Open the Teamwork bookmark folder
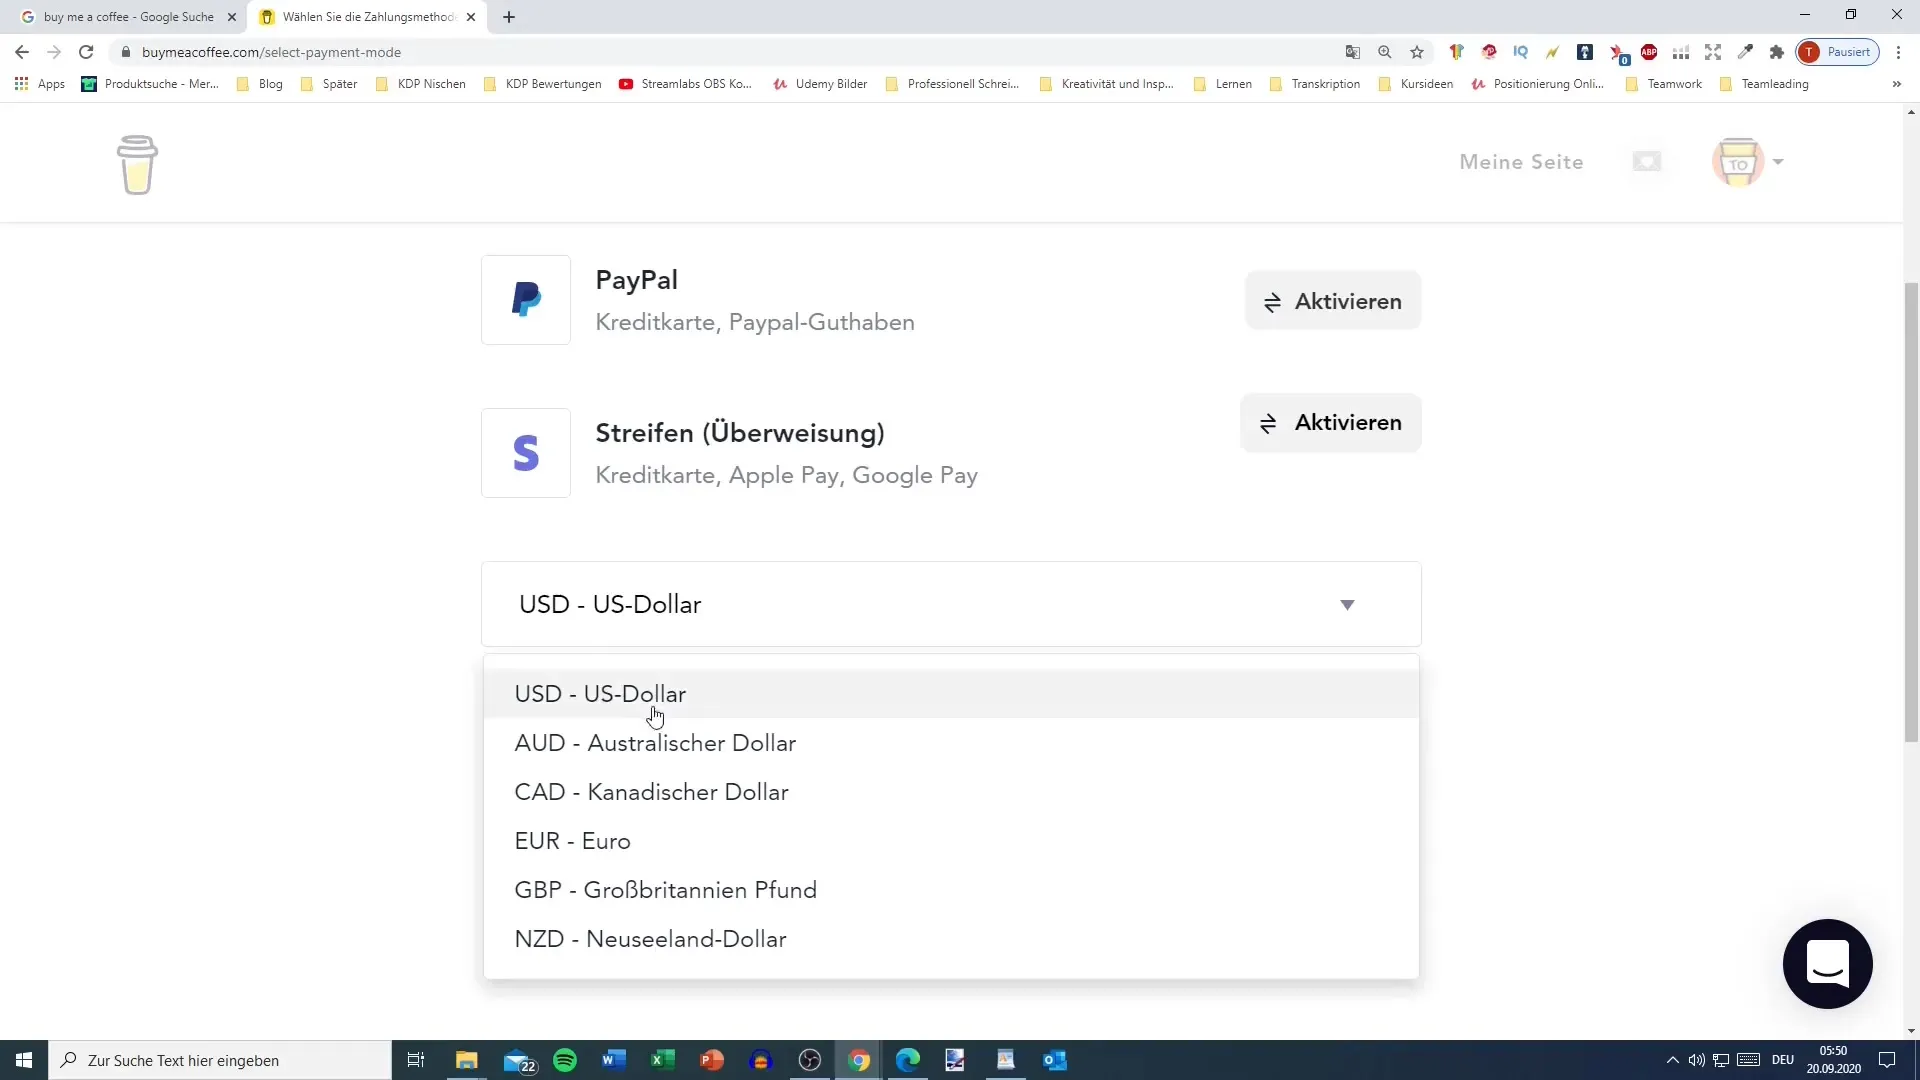The width and height of the screenshot is (1920, 1080). (x=1664, y=84)
